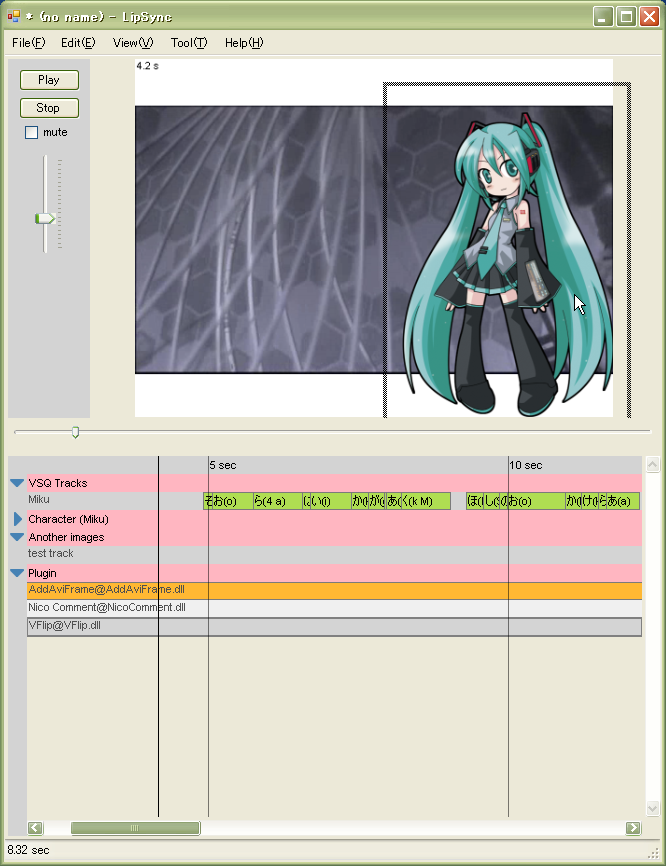
Task: Collapse the Plugin group
Action: [17, 573]
